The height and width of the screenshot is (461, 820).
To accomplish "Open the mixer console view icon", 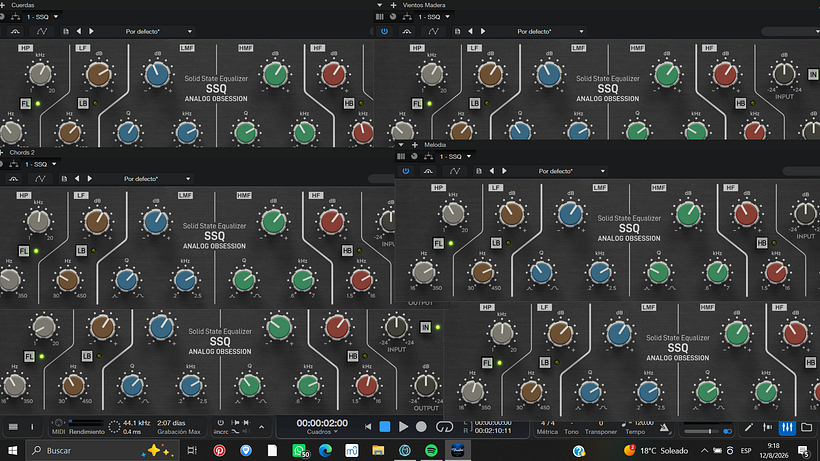I will tap(787, 428).
